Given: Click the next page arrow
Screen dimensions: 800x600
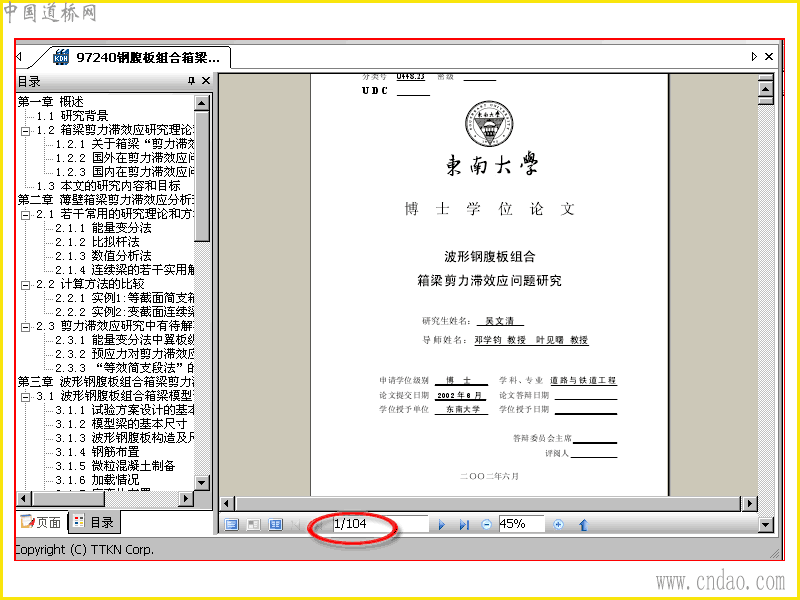Looking at the screenshot, I should pos(442,524).
